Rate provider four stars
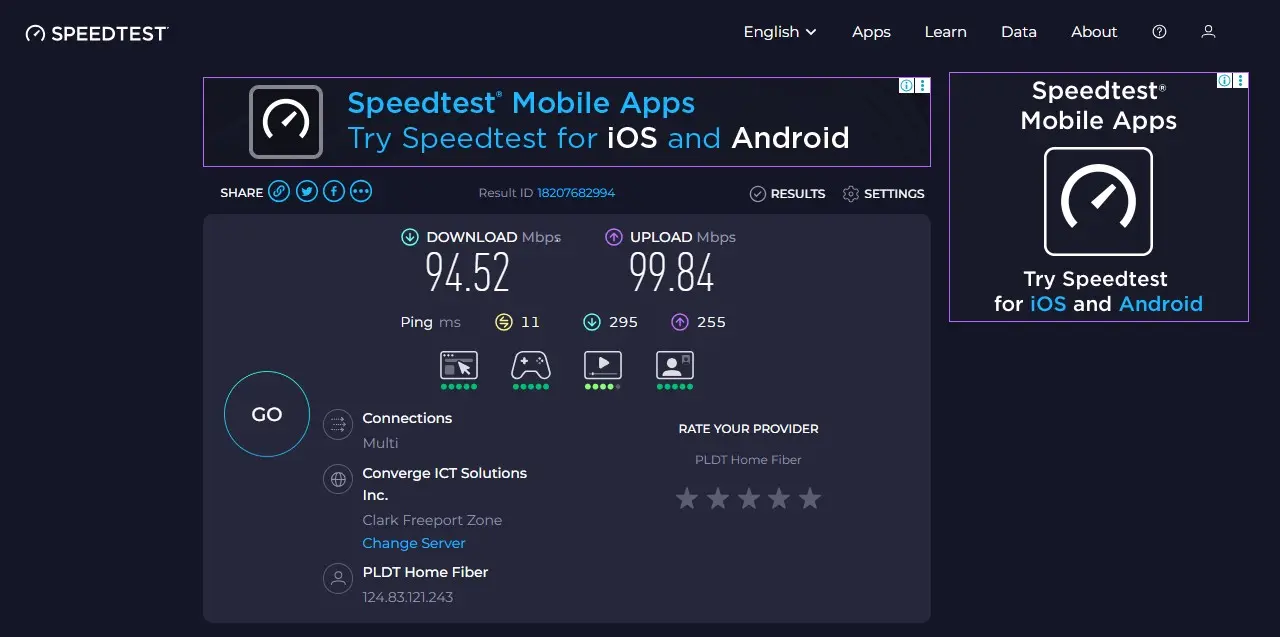The height and width of the screenshot is (637, 1280). 779,498
